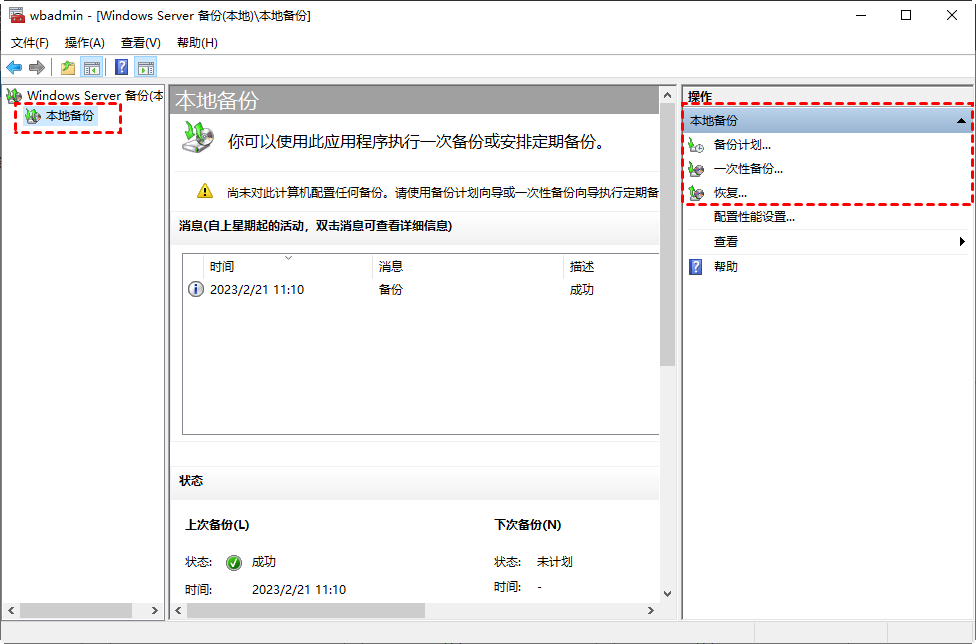Click the Forward arrow toolbar icon
The height and width of the screenshot is (644, 976).
click(37, 67)
